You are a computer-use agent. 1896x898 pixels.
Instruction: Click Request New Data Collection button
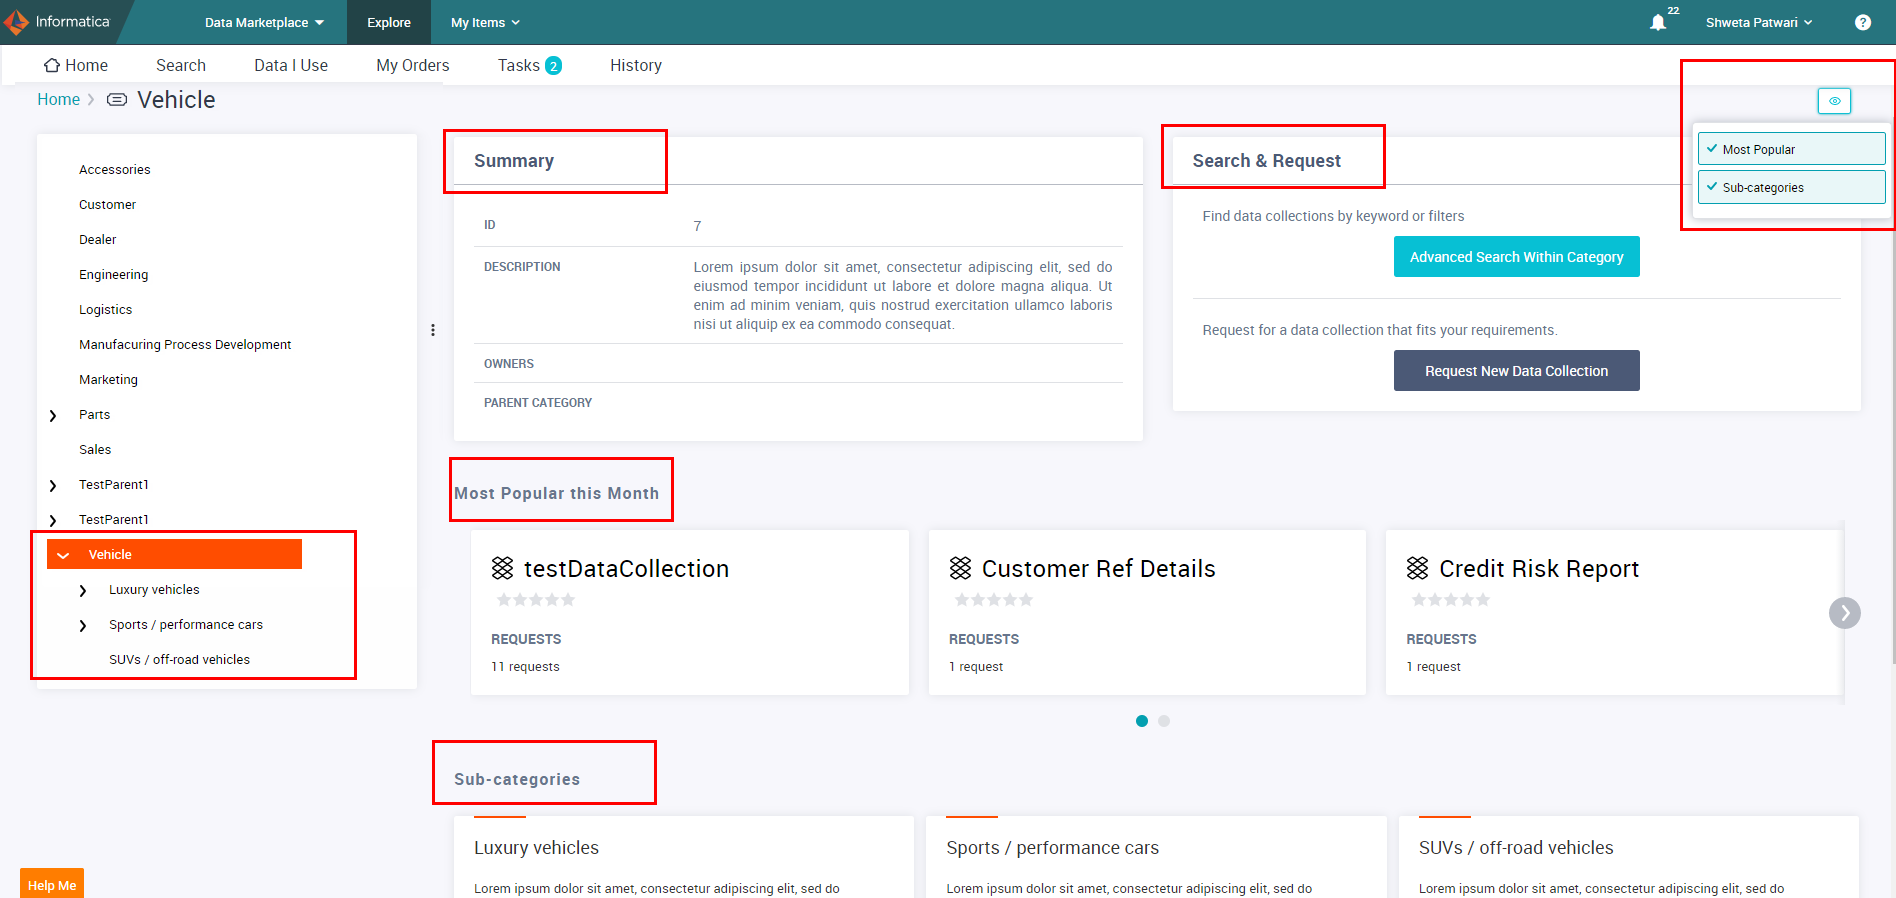point(1516,371)
